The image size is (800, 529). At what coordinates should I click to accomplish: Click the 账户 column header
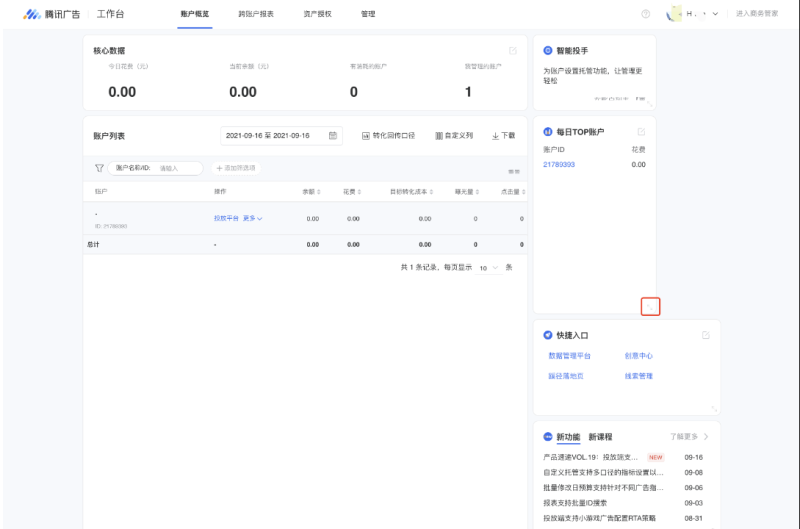click(x=101, y=192)
